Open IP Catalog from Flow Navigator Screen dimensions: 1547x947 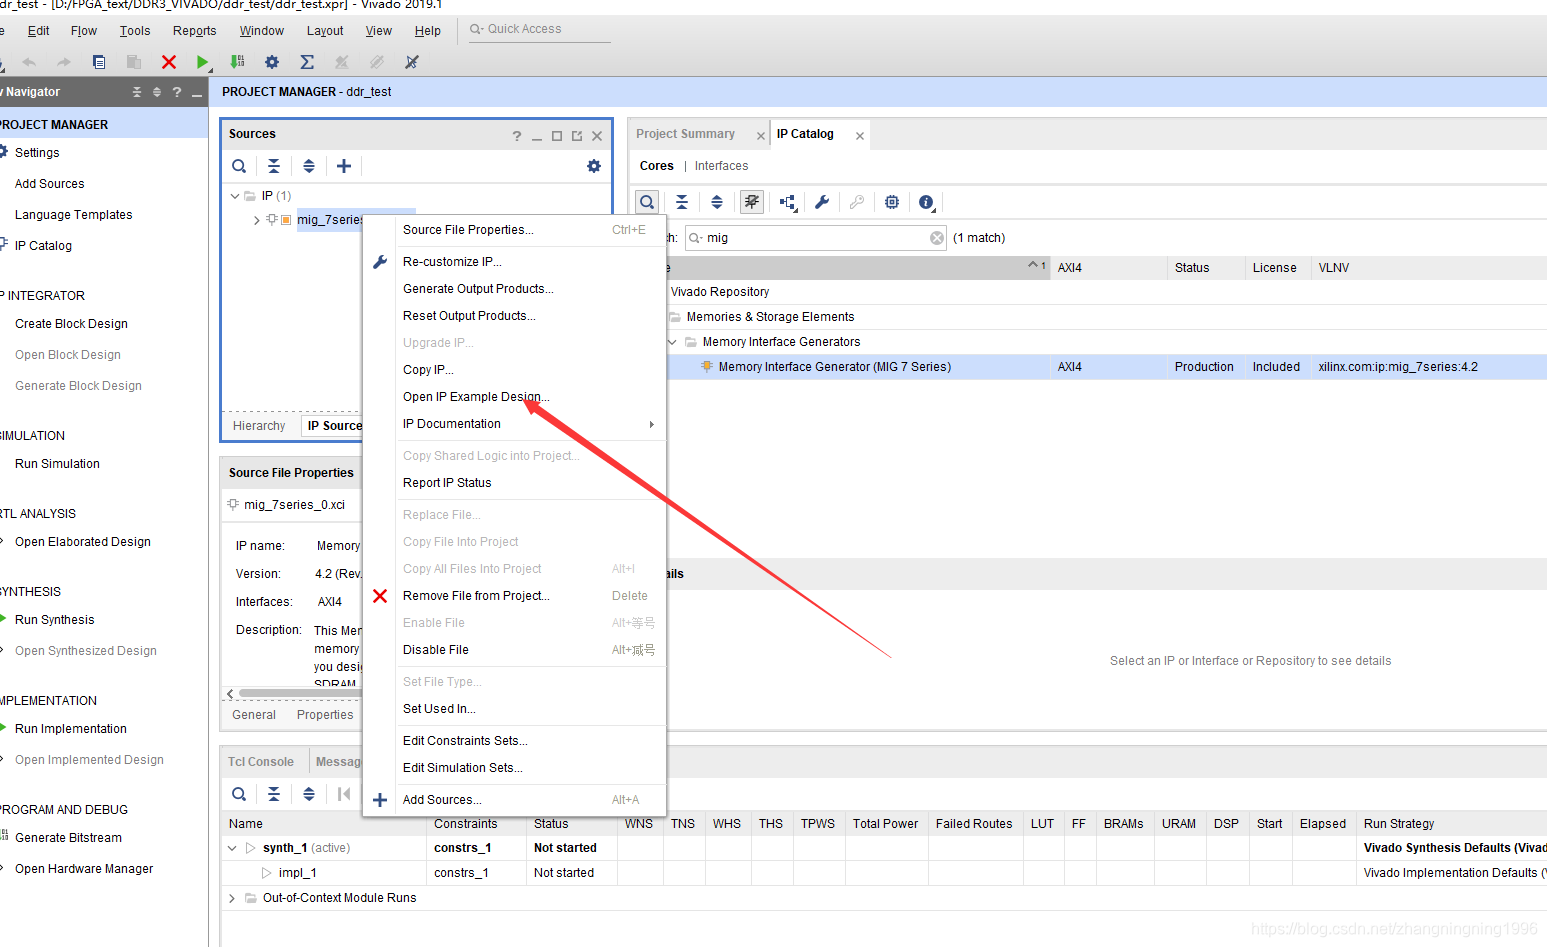[43, 246]
